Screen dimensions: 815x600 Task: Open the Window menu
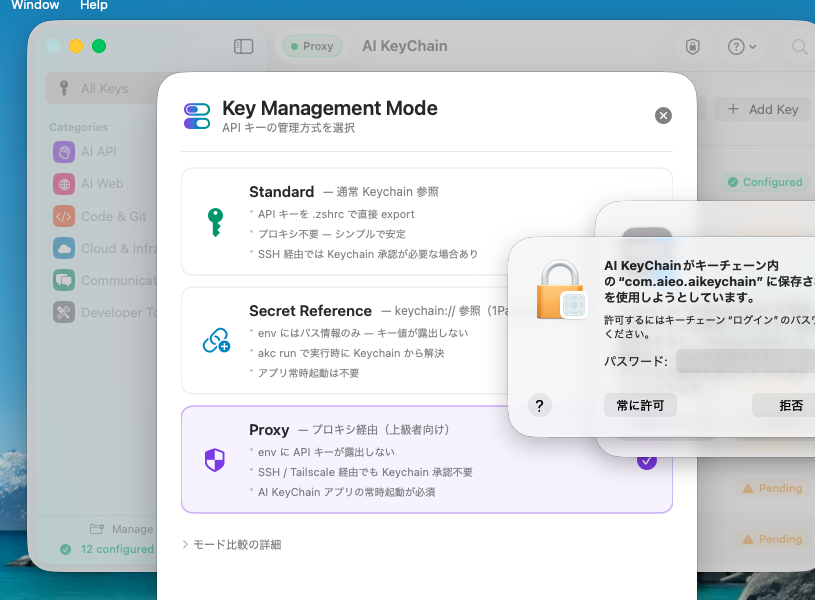click(35, 5)
